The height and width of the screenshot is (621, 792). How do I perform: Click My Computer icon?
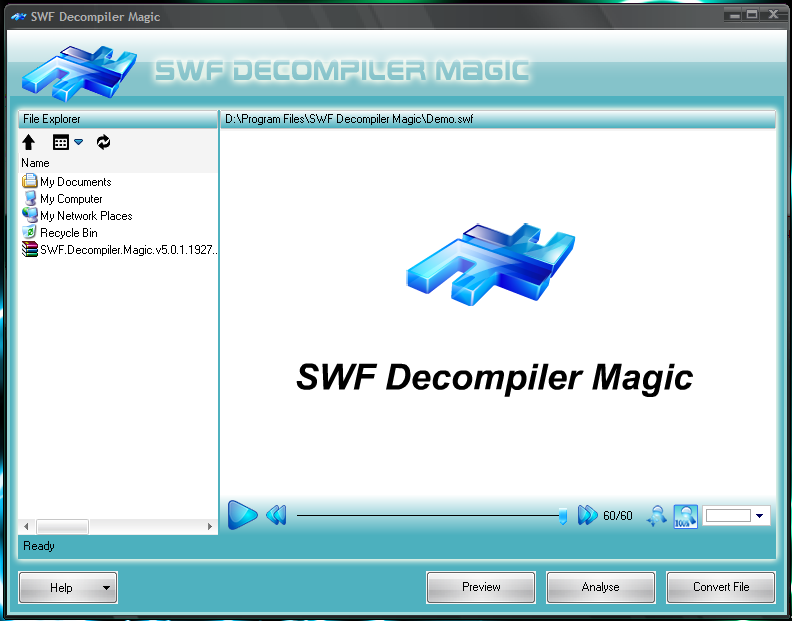click(30, 198)
